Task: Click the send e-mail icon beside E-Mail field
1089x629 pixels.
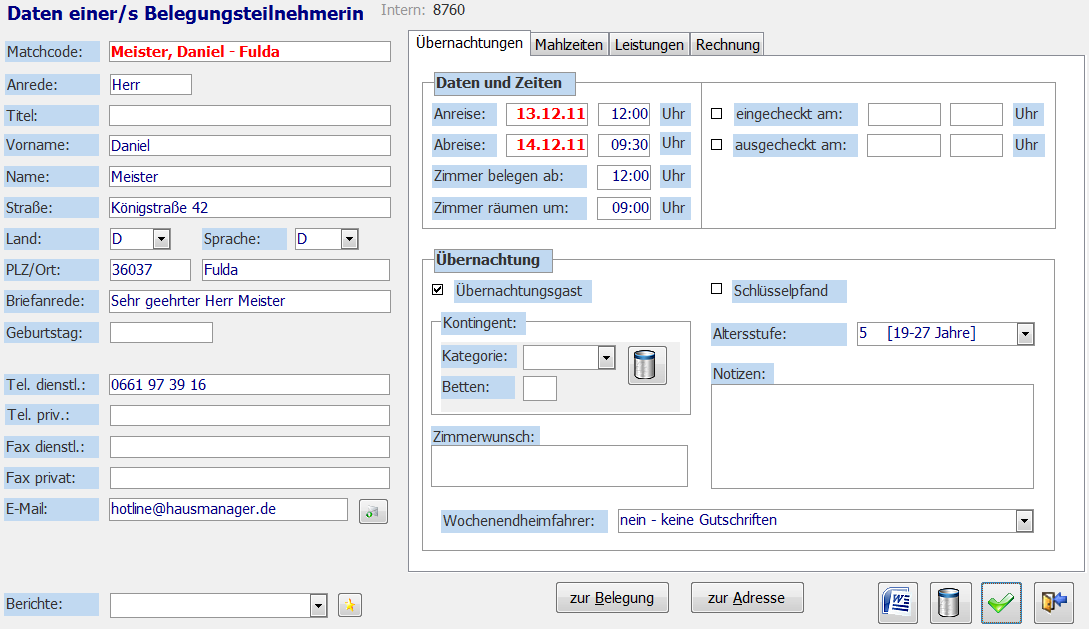Action: tap(373, 511)
